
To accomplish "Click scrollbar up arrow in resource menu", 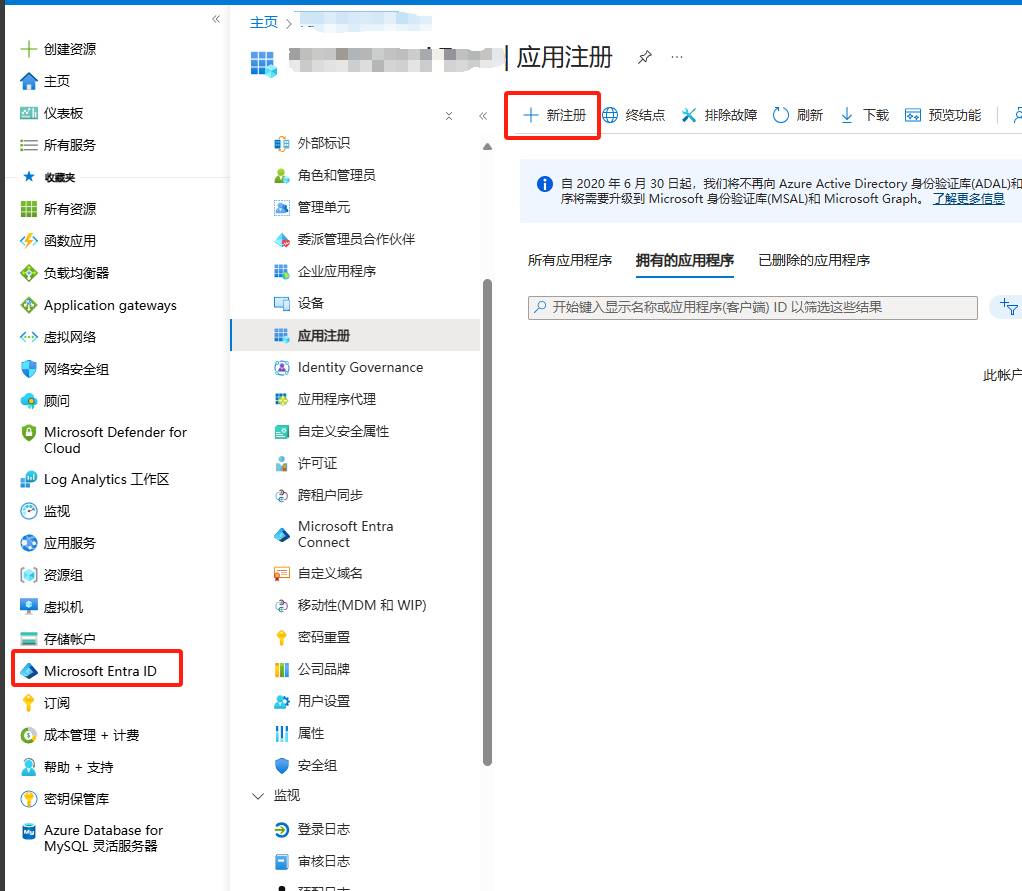I will 487,147.
